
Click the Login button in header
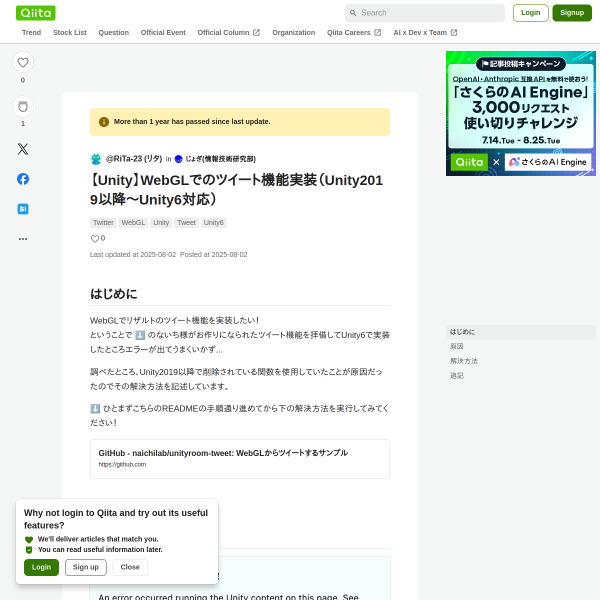tap(530, 13)
